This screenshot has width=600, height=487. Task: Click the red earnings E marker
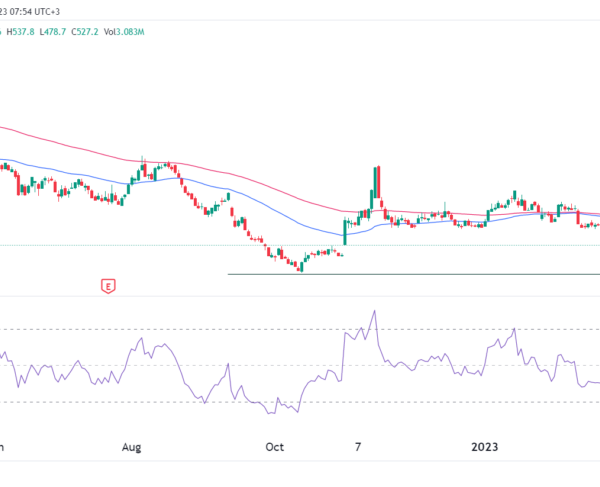point(108,286)
